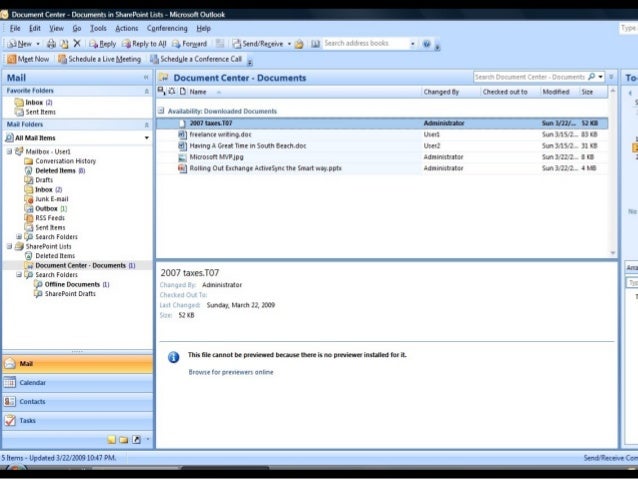638x479 pixels.
Task: Click the Folder List icon in footer
Action: tap(124, 440)
